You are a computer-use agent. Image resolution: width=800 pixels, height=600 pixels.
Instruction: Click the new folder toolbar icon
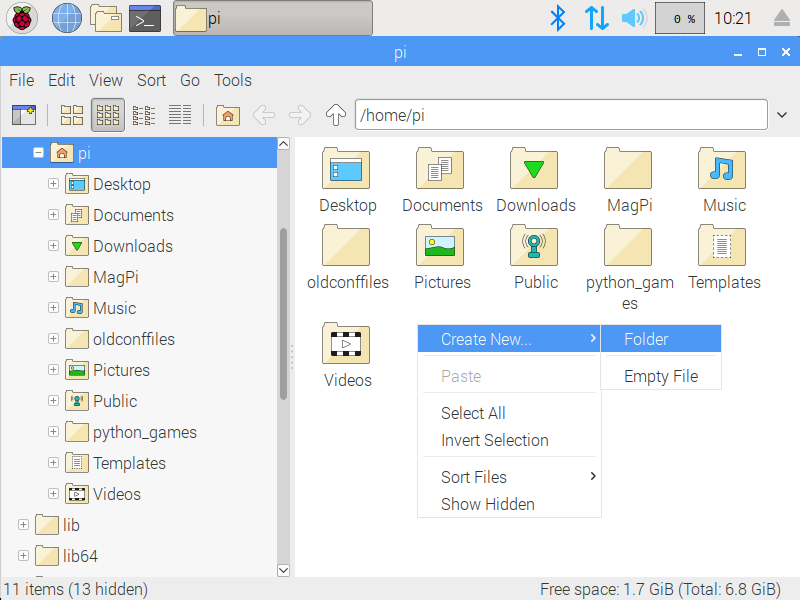coord(24,115)
